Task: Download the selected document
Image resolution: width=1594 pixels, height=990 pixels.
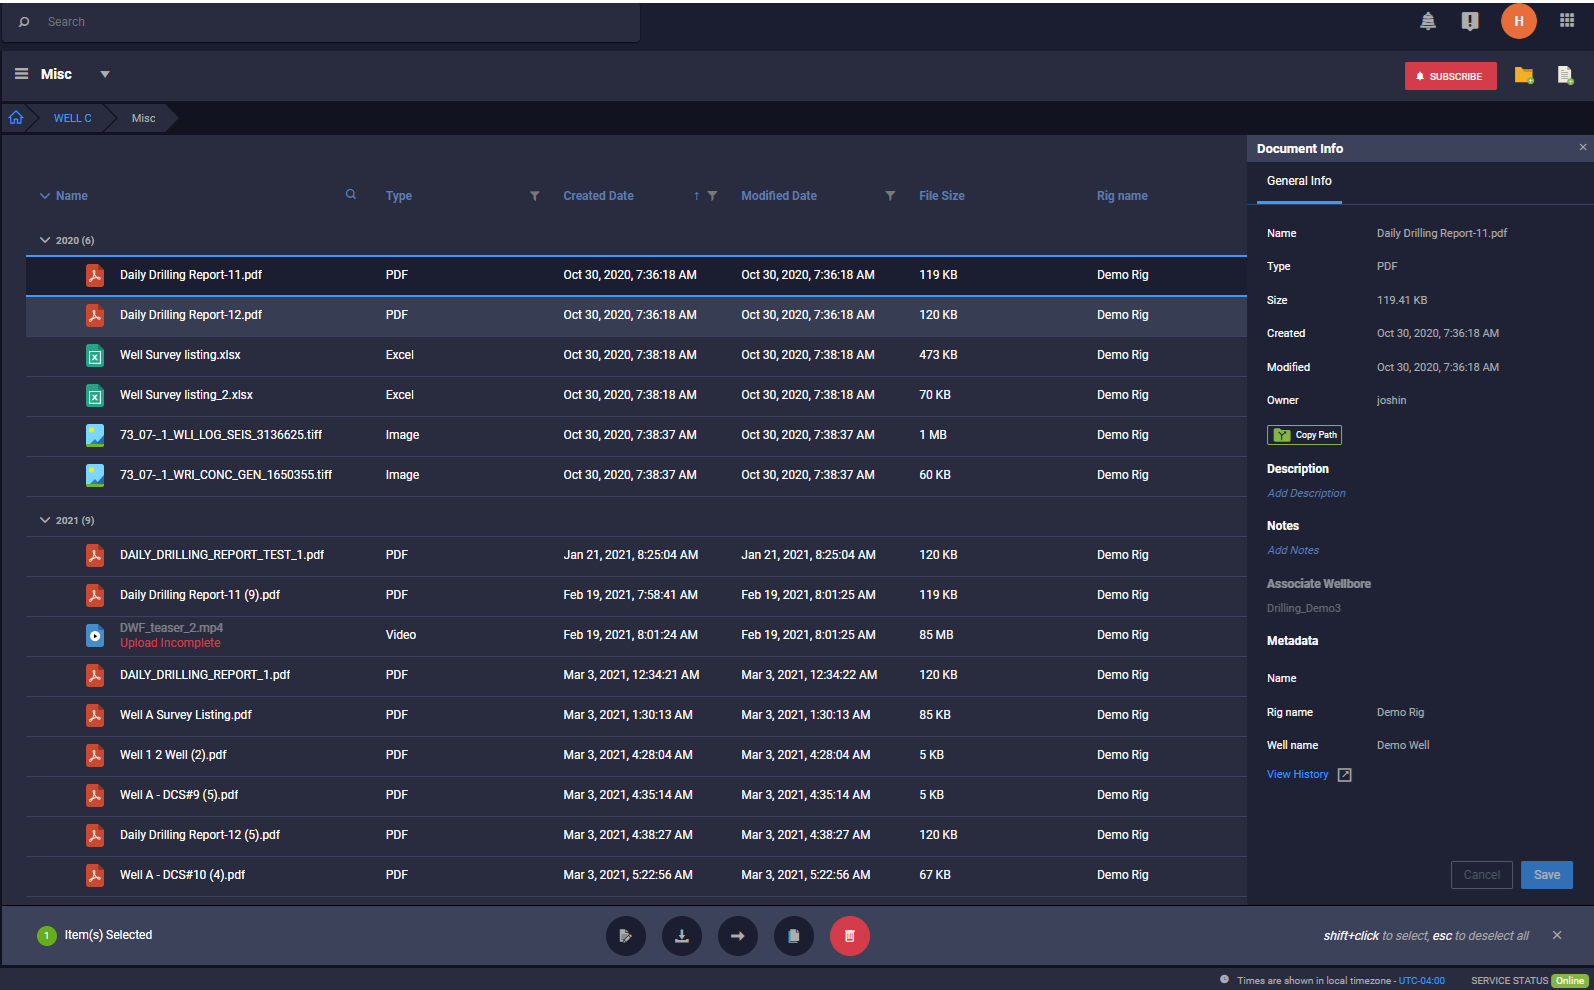Action: point(681,936)
